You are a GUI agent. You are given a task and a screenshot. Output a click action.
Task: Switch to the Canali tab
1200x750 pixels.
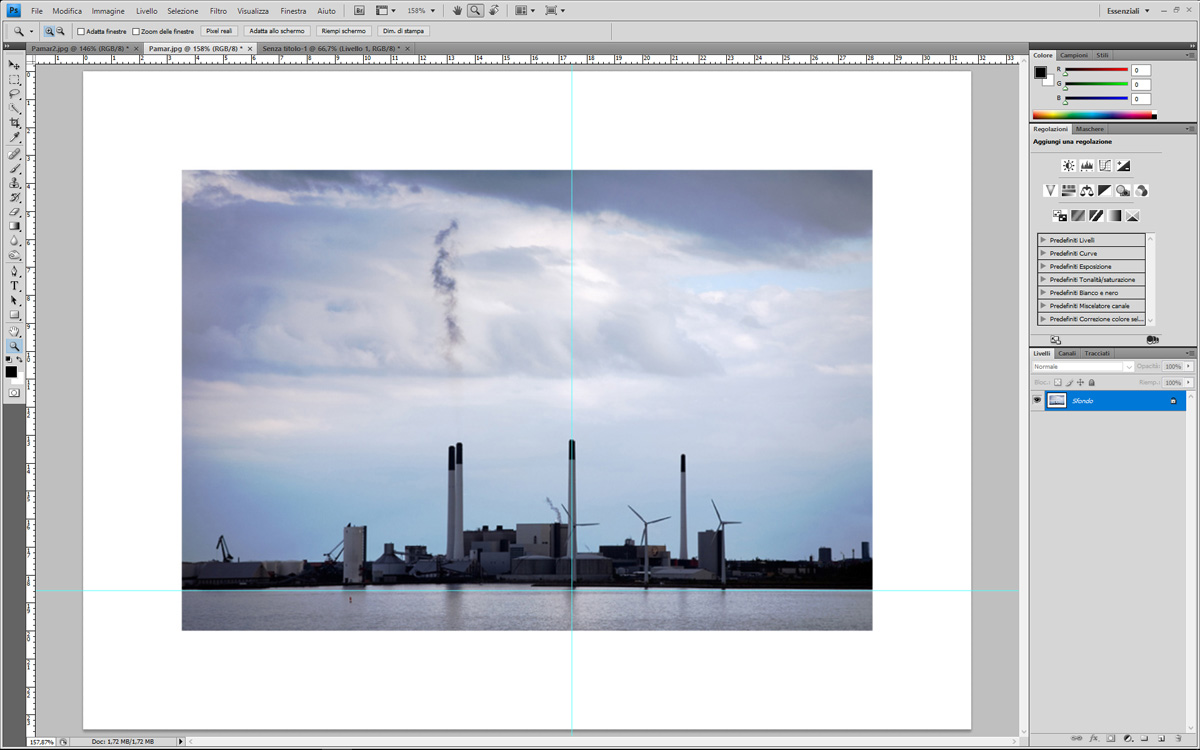coord(1067,353)
